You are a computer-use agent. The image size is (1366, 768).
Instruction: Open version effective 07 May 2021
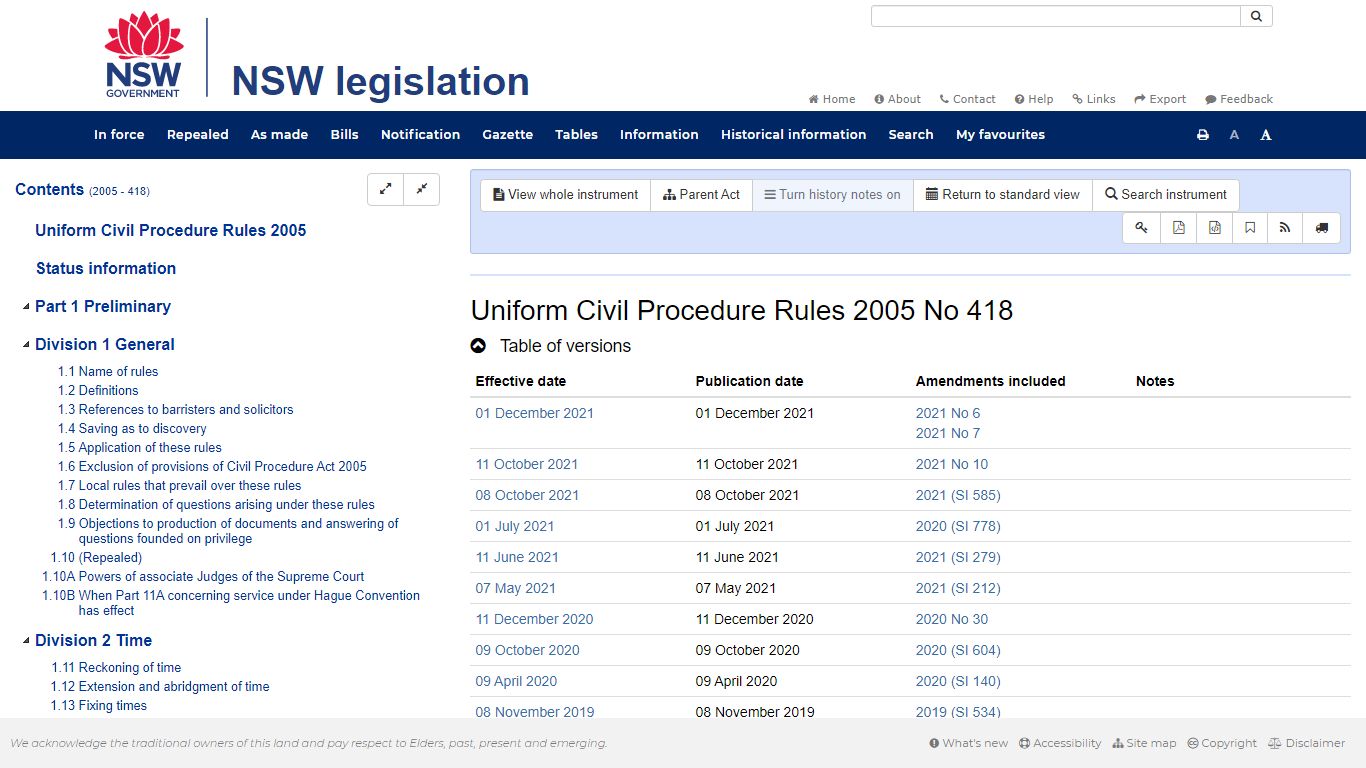pos(516,589)
